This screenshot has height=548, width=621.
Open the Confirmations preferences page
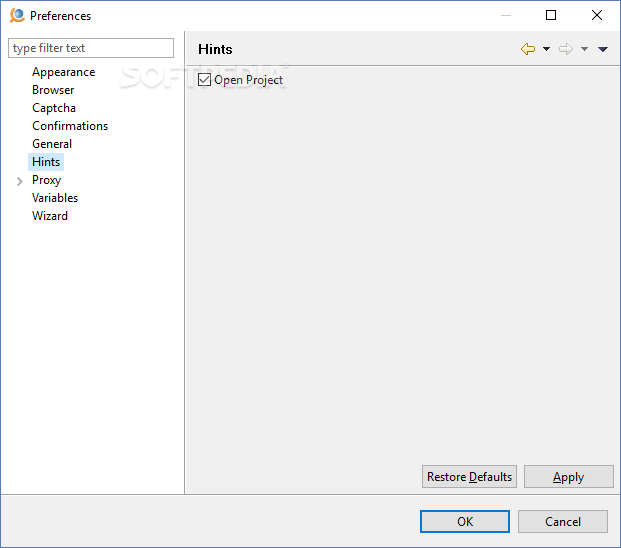coord(70,126)
